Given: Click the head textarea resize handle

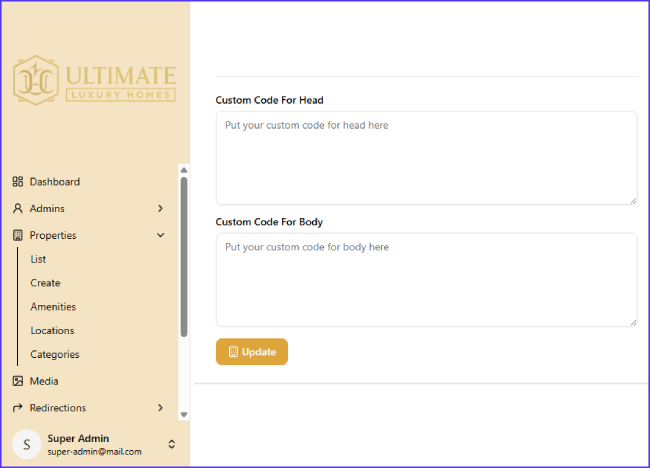Looking at the screenshot, I should click(633, 201).
